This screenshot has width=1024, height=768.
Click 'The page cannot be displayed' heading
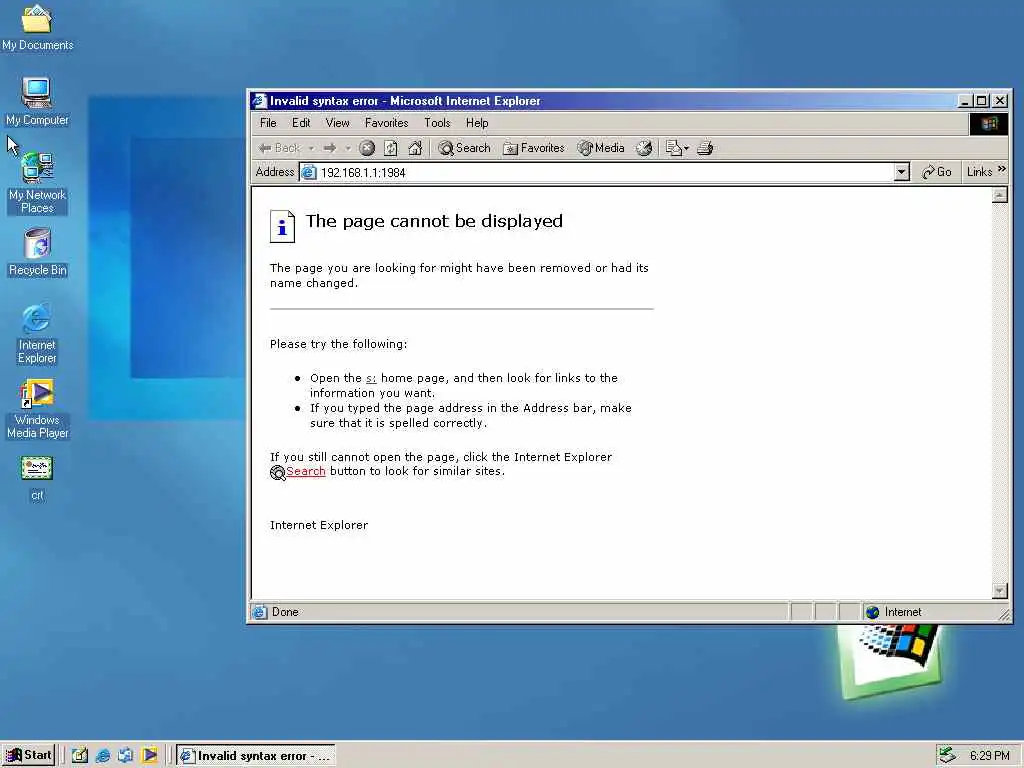(434, 221)
